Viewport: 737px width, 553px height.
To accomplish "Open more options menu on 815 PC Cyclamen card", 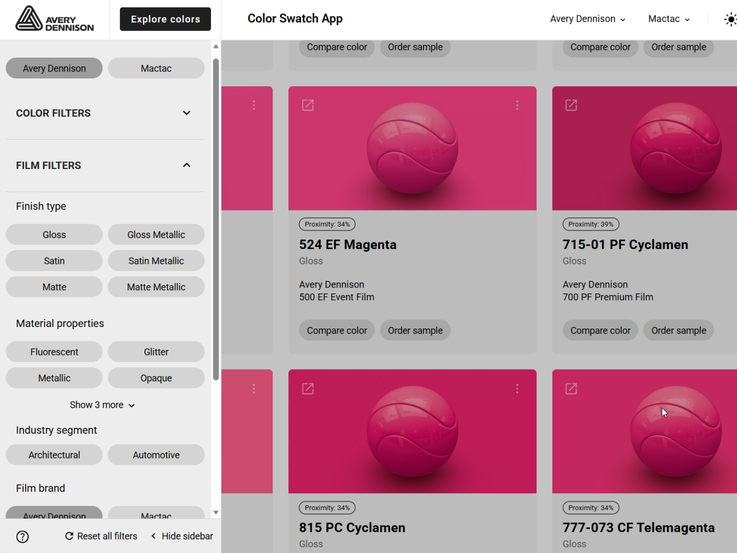I will click(x=517, y=389).
